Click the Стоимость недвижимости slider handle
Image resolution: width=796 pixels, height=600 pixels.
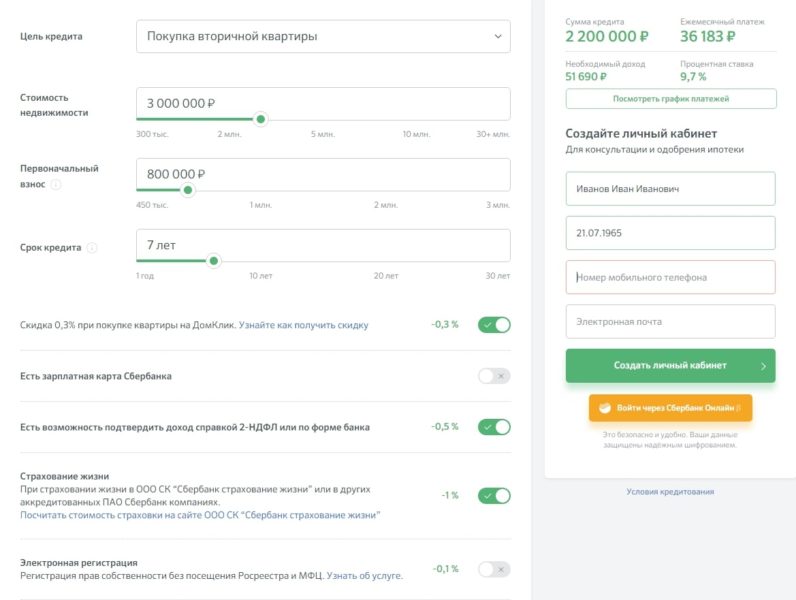click(x=261, y=119)
